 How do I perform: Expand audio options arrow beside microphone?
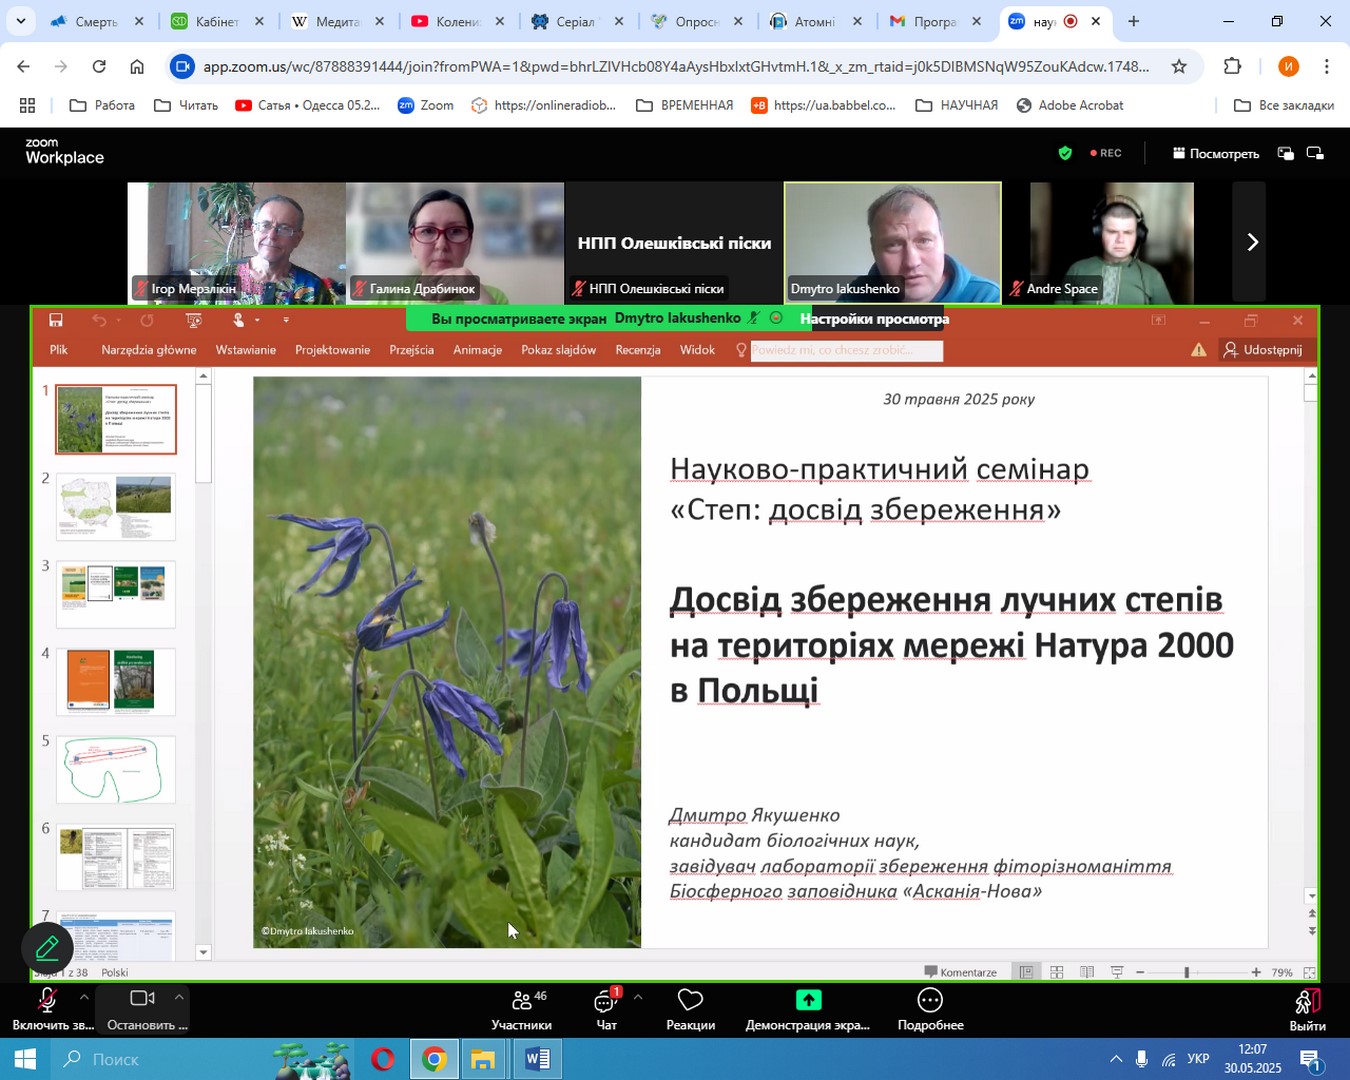point(84,997)
